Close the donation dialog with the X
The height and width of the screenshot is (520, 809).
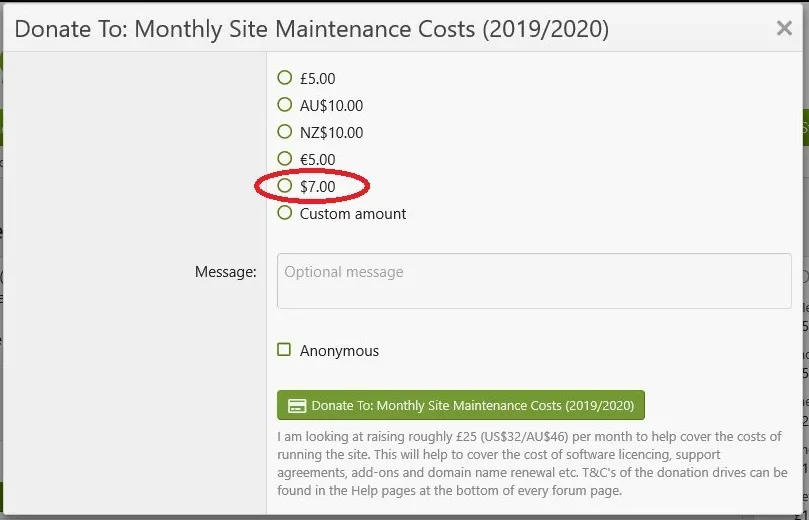tap(785, 28)
